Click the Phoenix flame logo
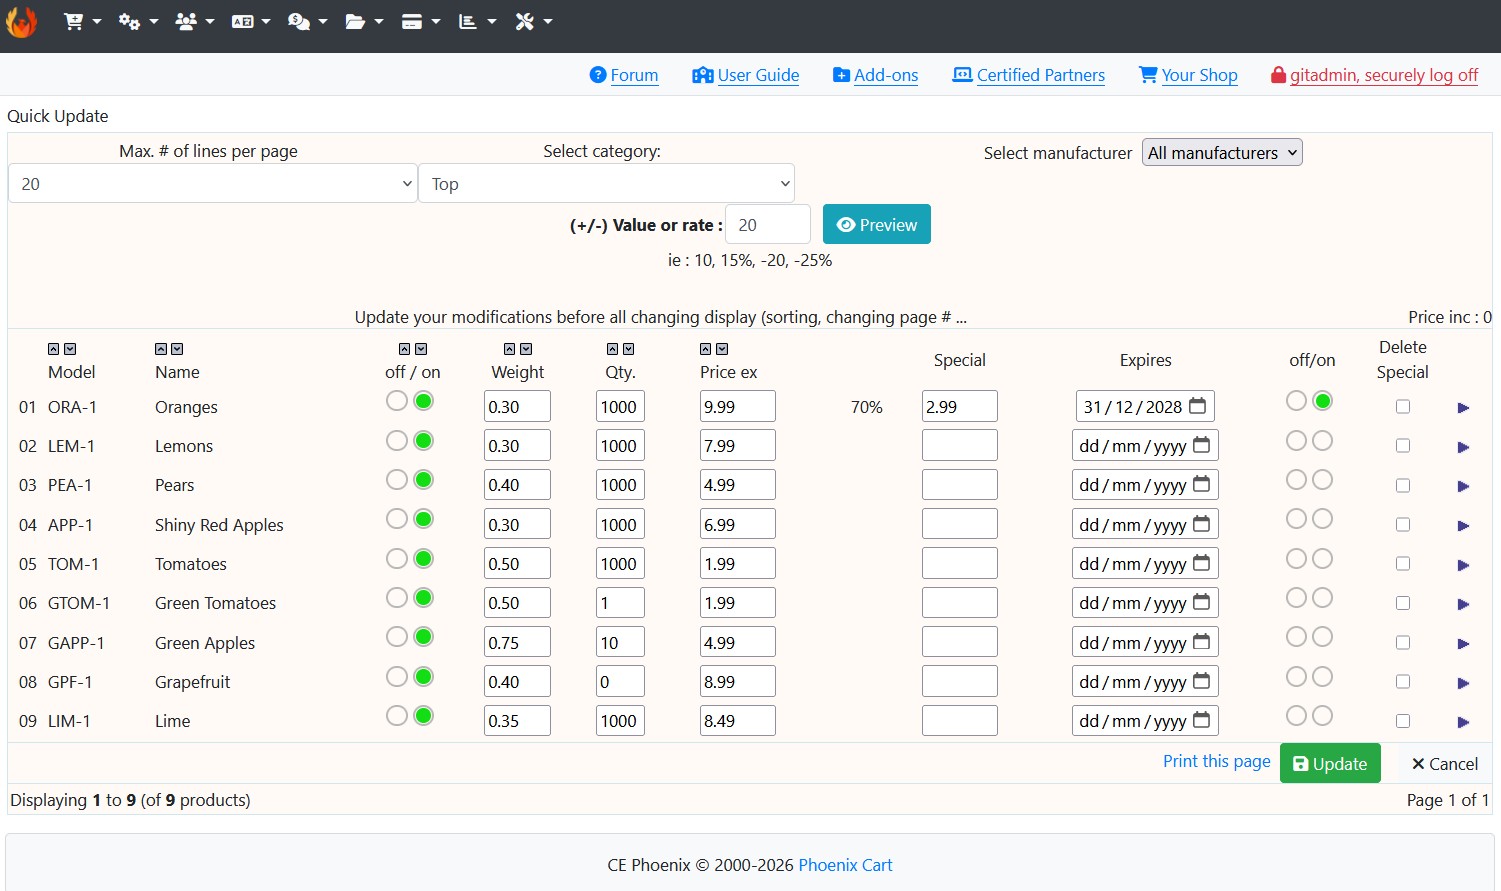 [21, 21]
